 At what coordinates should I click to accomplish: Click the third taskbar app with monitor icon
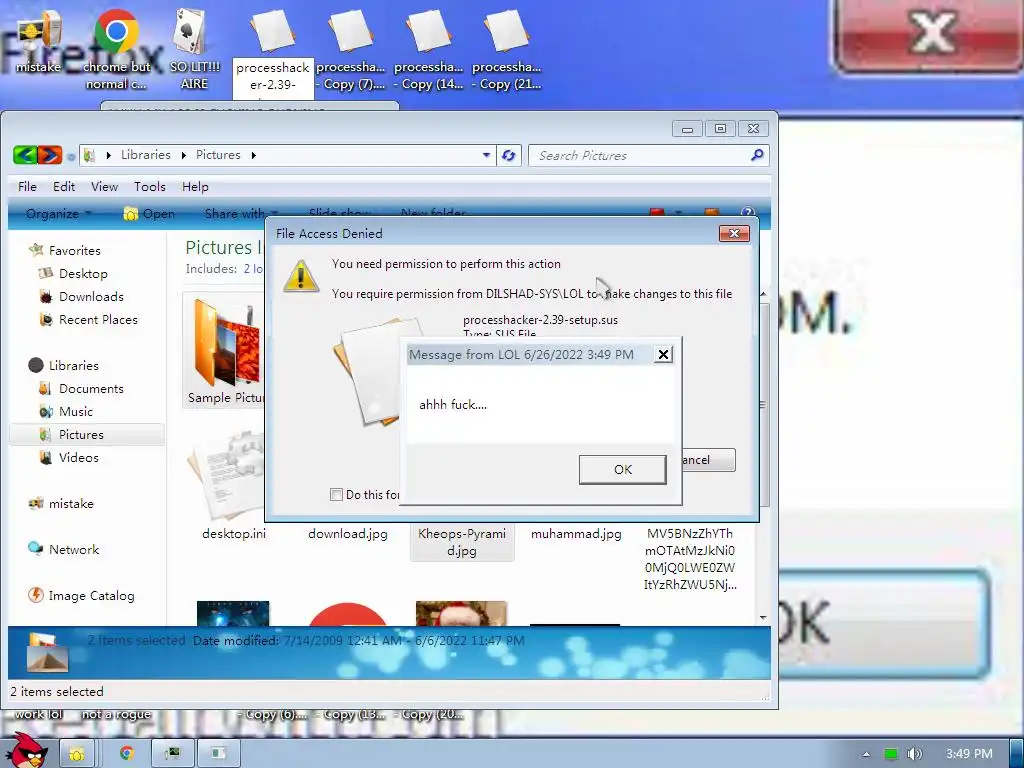172,754
